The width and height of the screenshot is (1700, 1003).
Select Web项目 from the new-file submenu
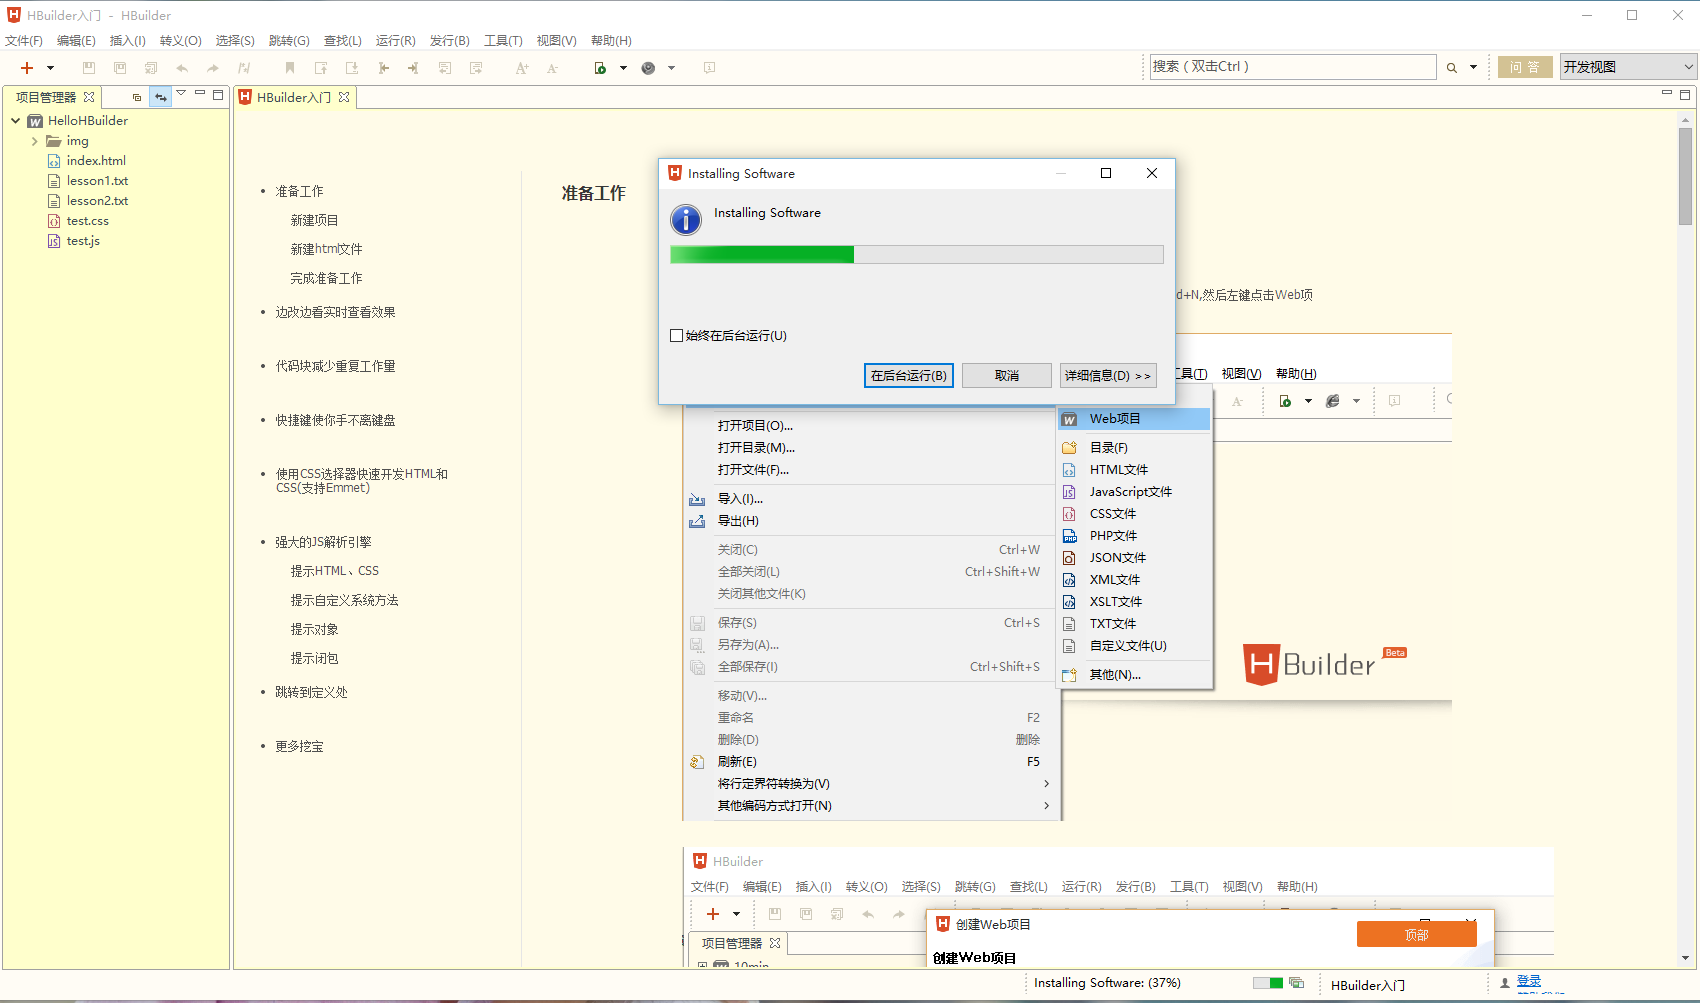tap(1114, 418)
